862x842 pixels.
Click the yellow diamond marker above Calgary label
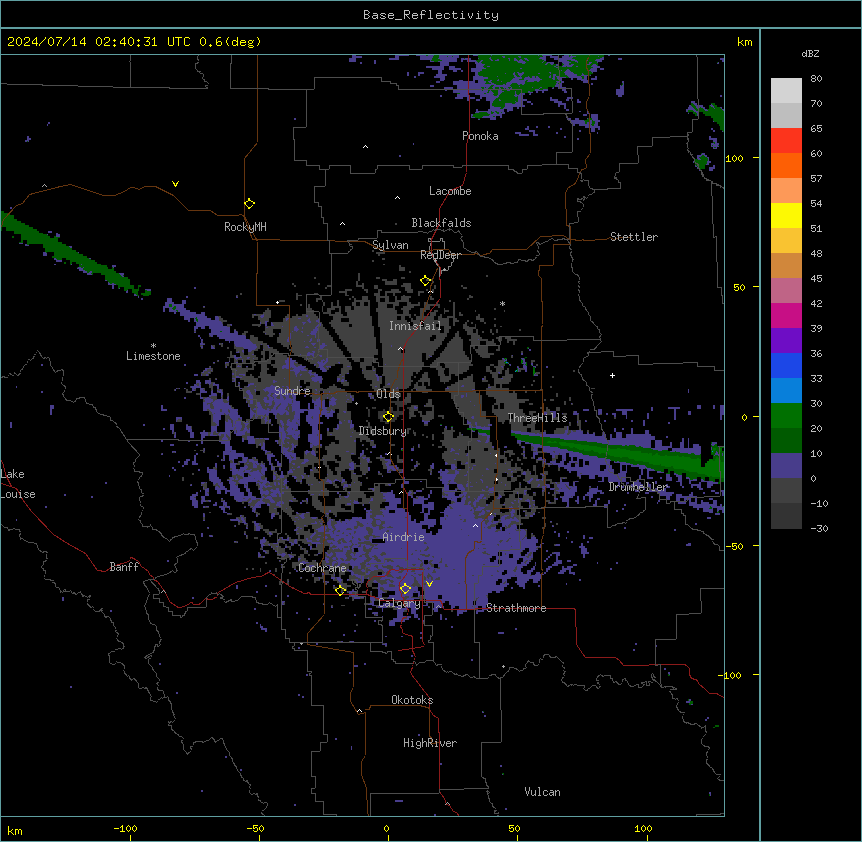[x=405, y=589]
